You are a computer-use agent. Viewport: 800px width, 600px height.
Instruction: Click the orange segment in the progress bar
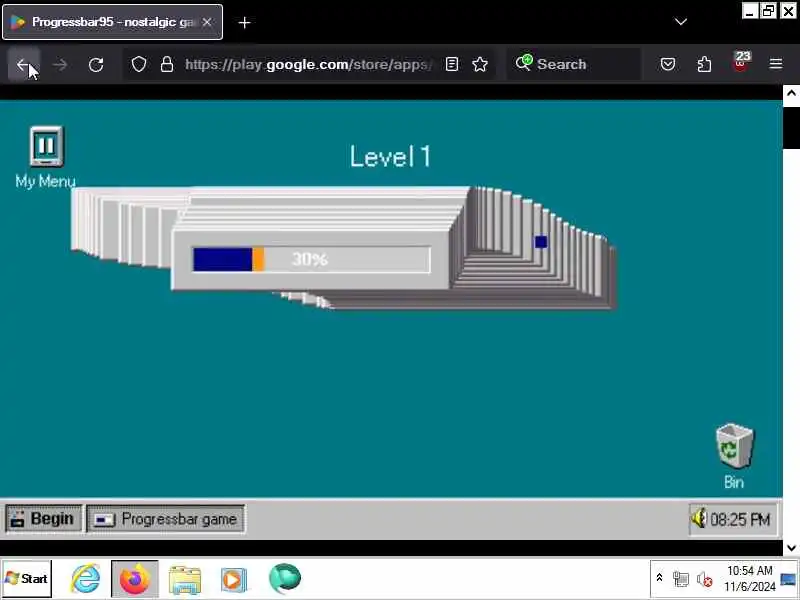click(x=258, y=259)
